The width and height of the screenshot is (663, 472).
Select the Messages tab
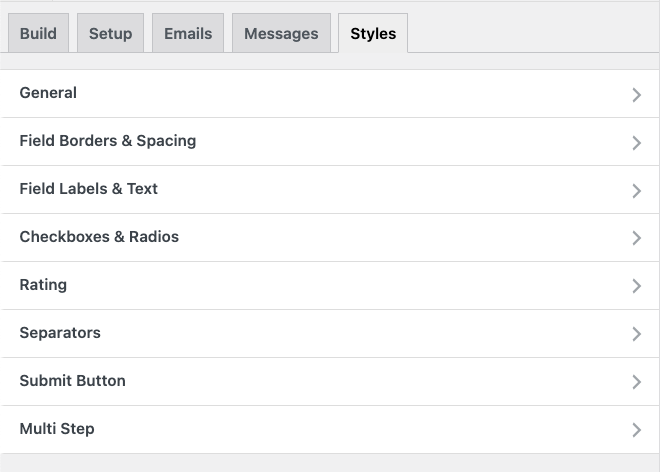[x=281, y=33]
